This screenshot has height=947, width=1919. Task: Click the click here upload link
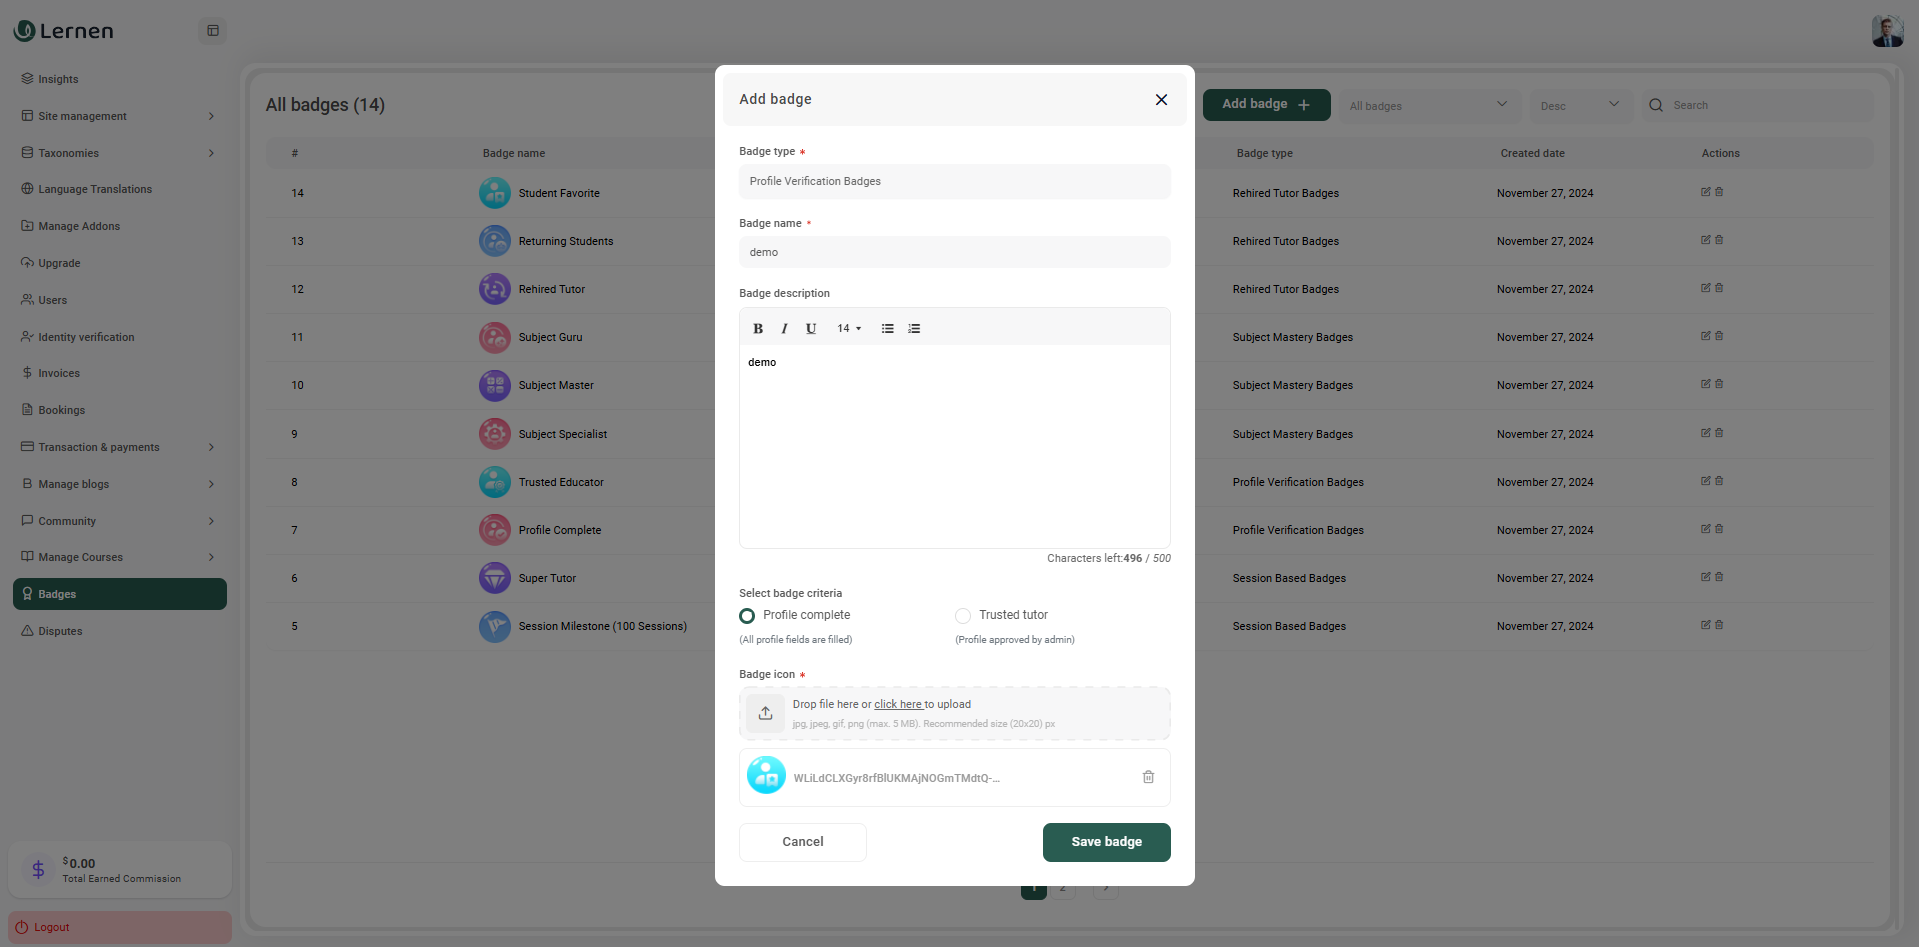[898, 704]
